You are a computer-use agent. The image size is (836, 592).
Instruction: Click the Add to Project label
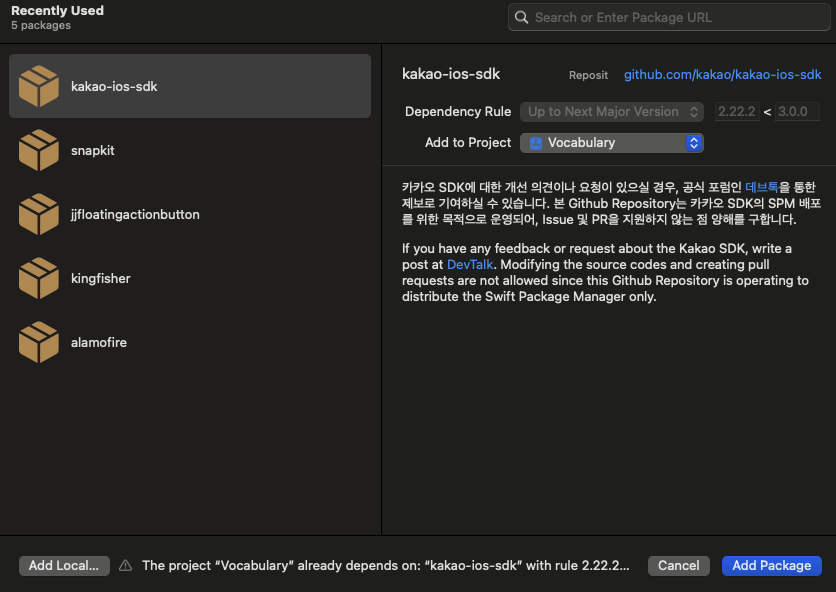coord(468,142)
